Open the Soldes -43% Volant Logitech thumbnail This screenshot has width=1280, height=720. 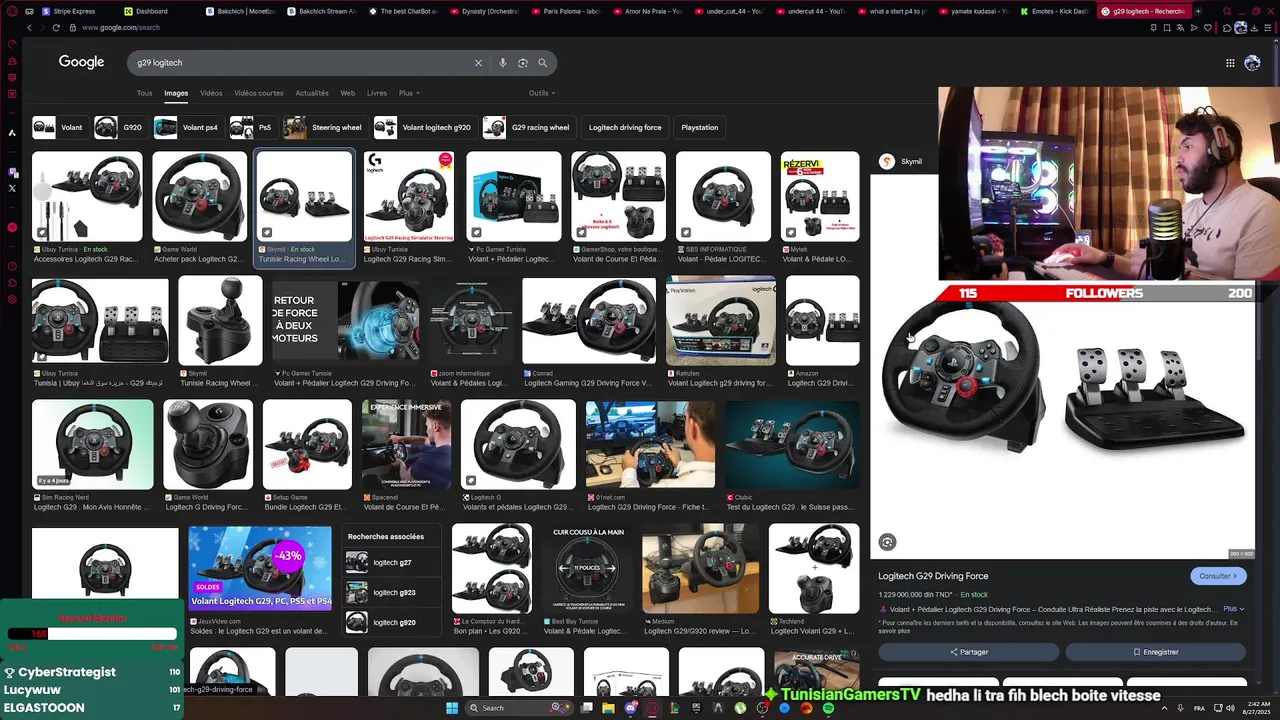[x=260, y=567]
